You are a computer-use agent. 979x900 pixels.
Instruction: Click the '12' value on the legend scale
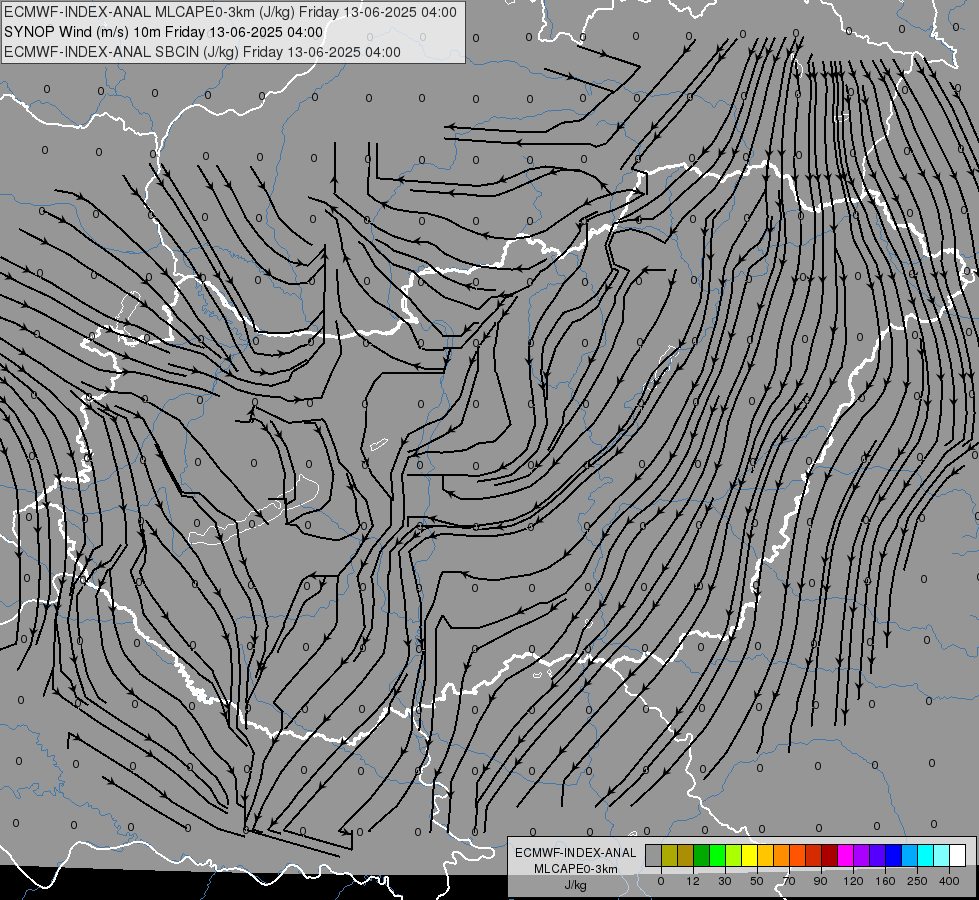693,881
